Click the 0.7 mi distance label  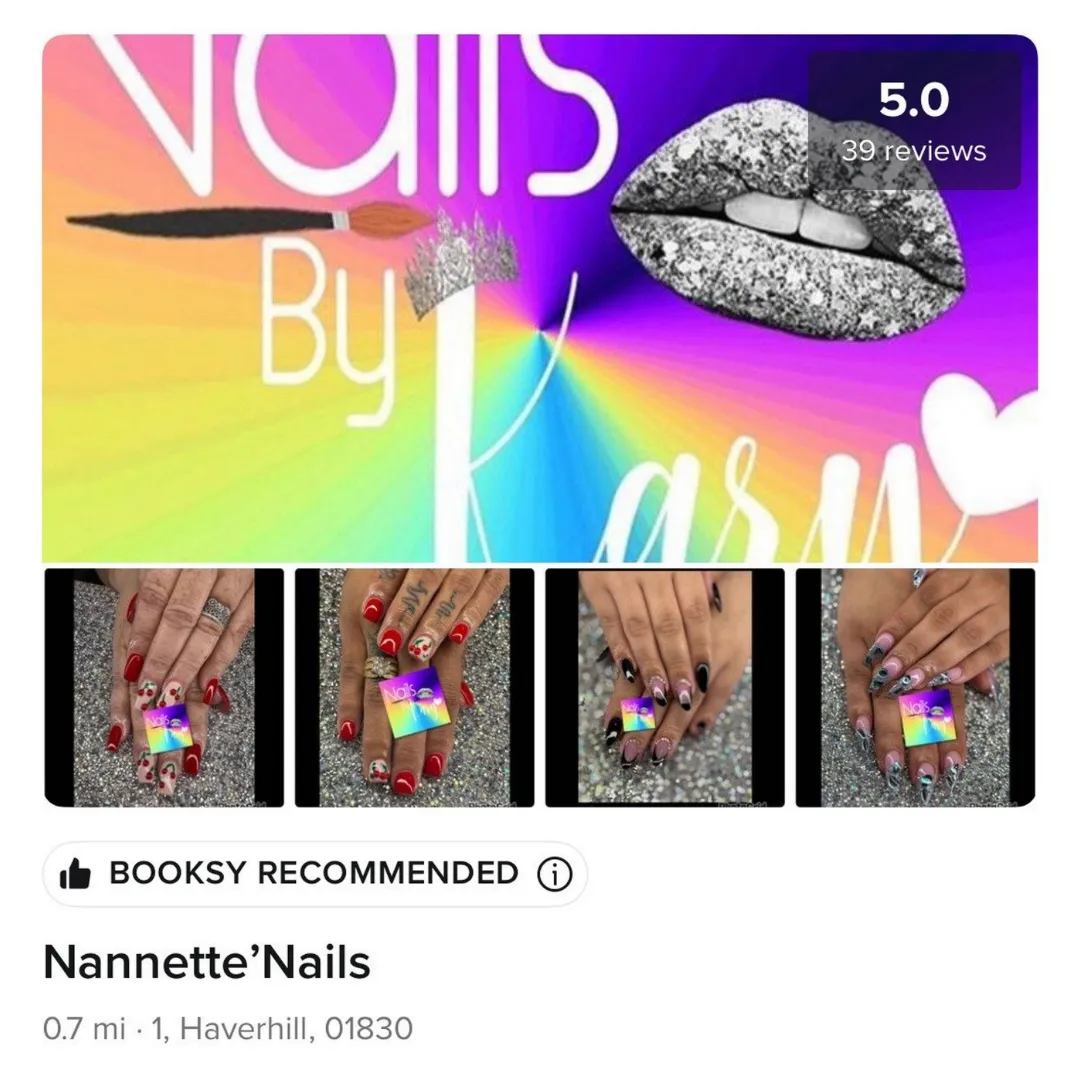coord(84,1028)
